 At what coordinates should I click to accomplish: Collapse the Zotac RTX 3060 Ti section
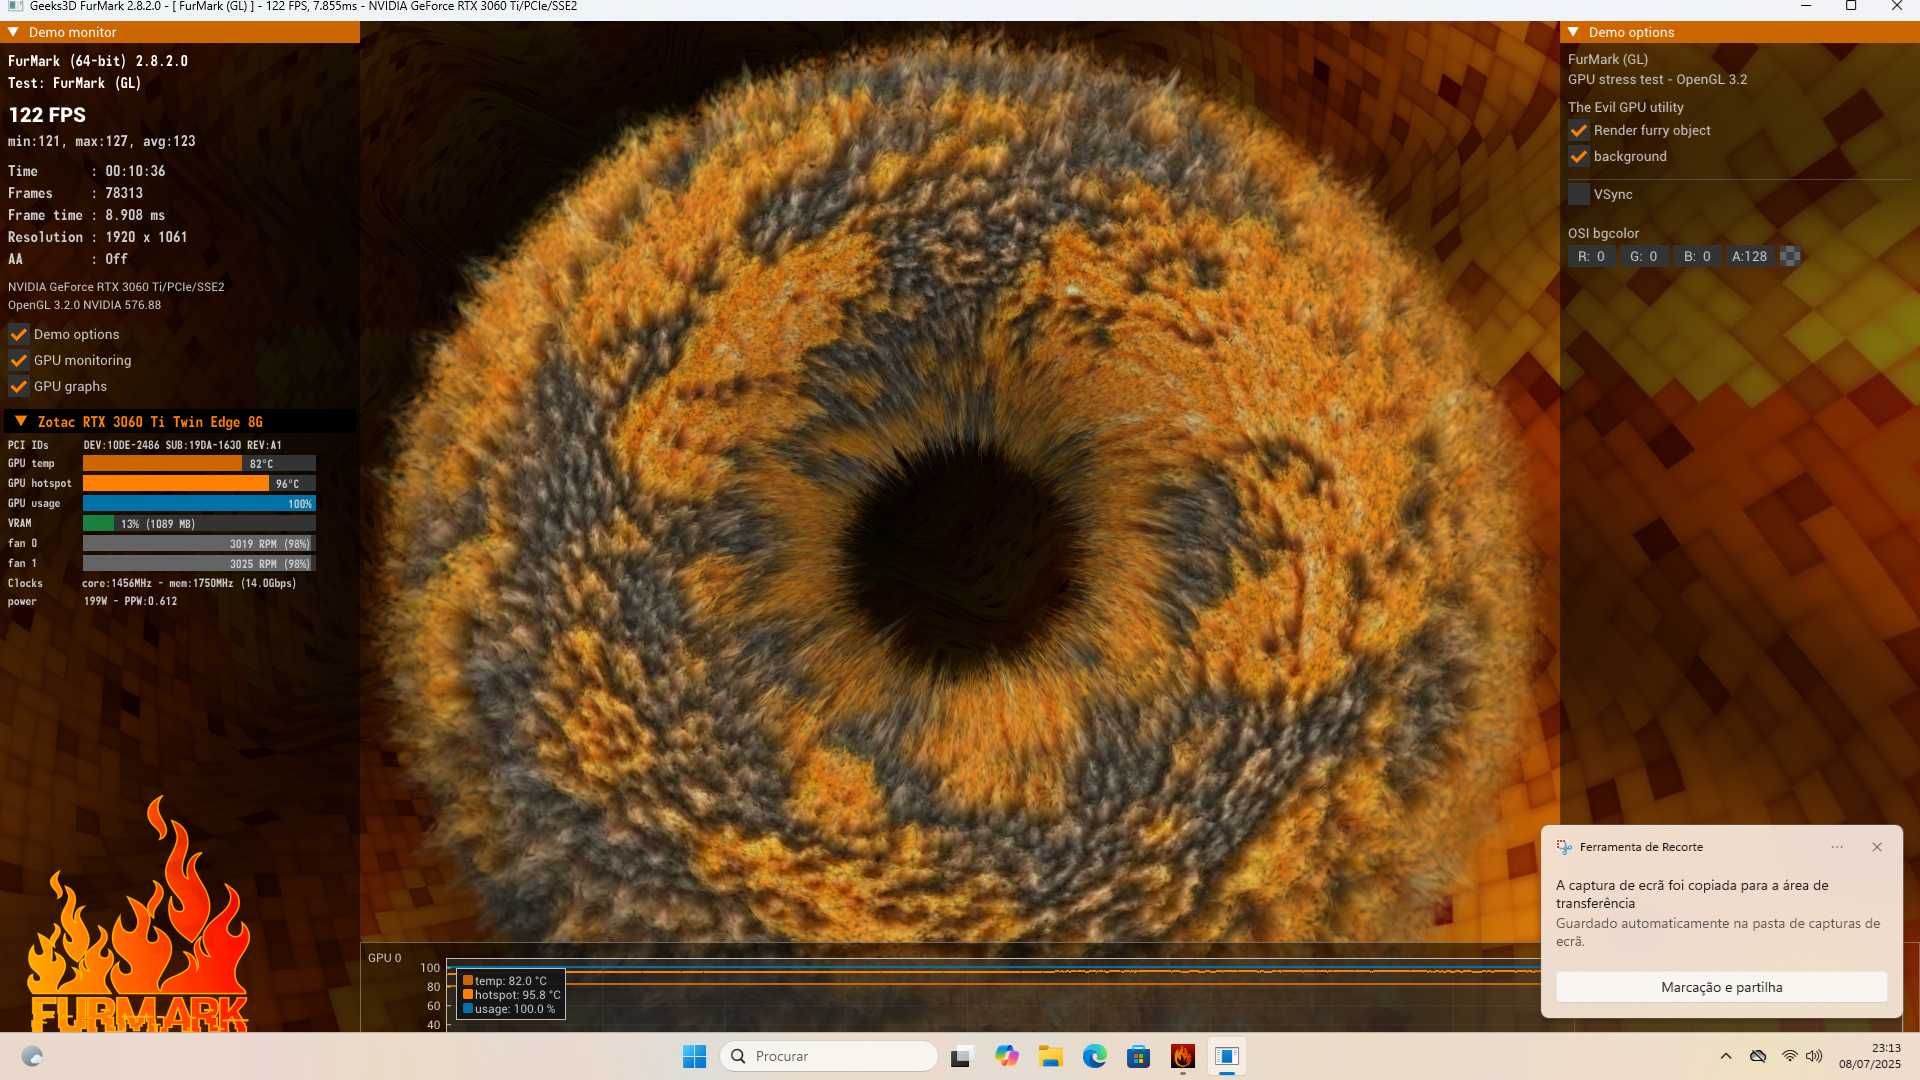pos(21,421)
